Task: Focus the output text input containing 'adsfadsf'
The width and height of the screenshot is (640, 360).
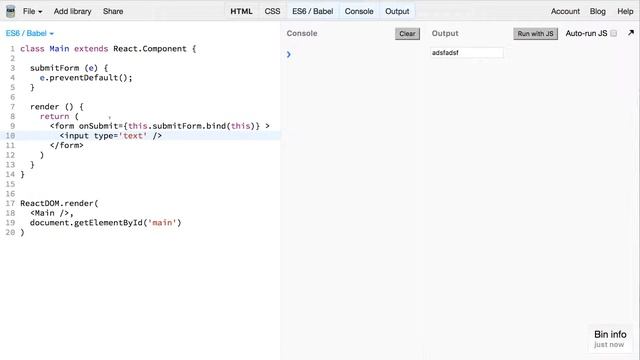Action: coord(467,53)
